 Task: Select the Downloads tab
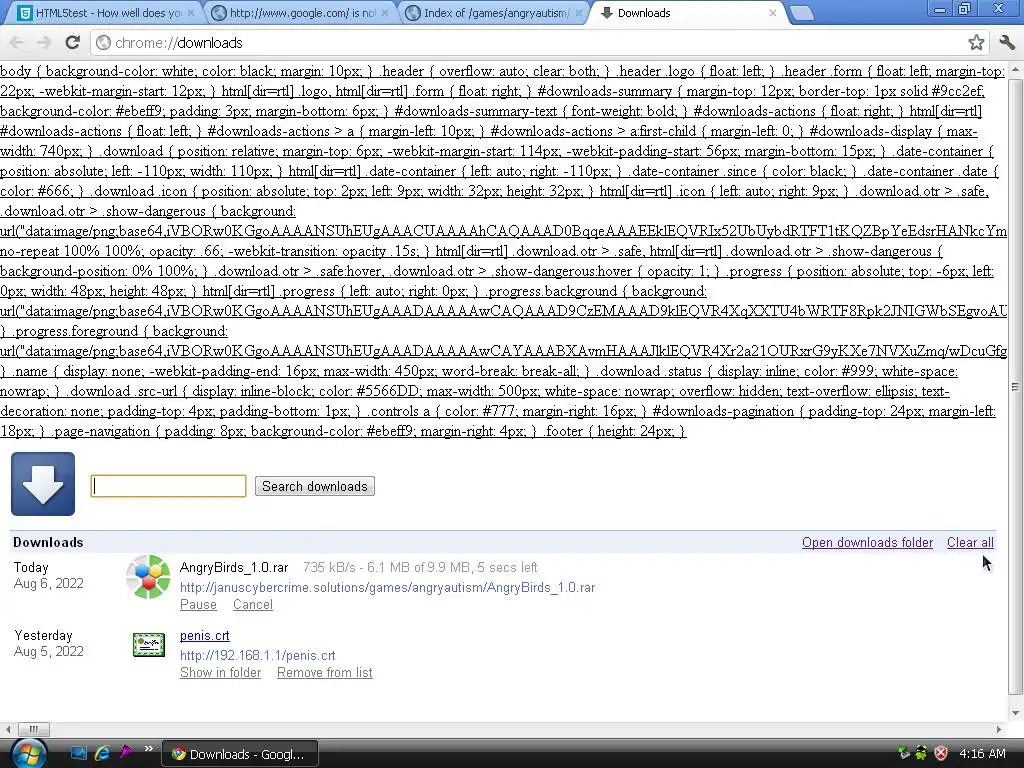point(688,13)
